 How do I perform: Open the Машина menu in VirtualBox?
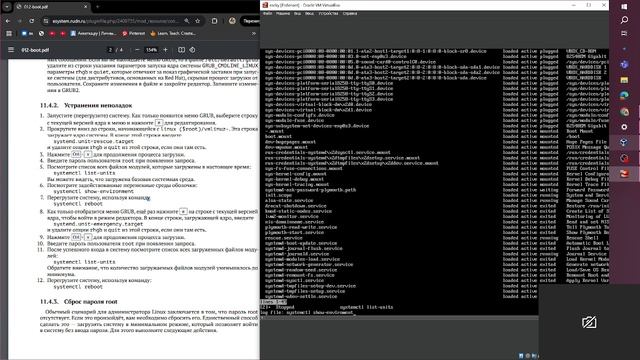click(283, 13)
